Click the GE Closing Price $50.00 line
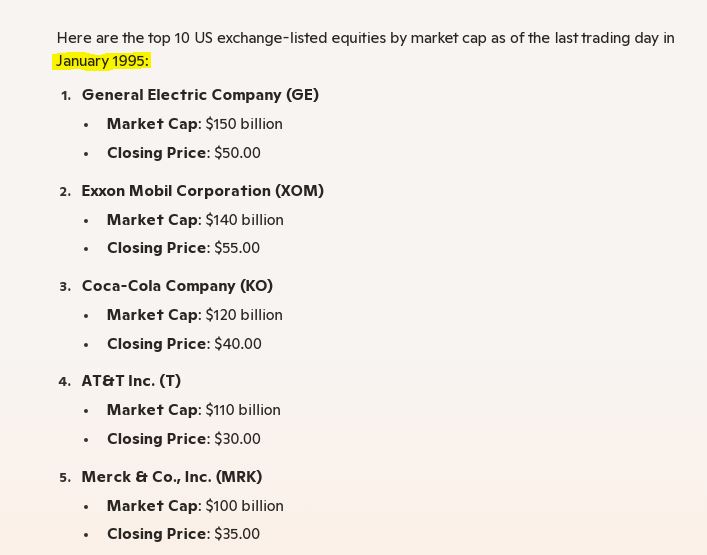Image resolution: width=707 pixels, height=555 pixels. tap(183, 153)
